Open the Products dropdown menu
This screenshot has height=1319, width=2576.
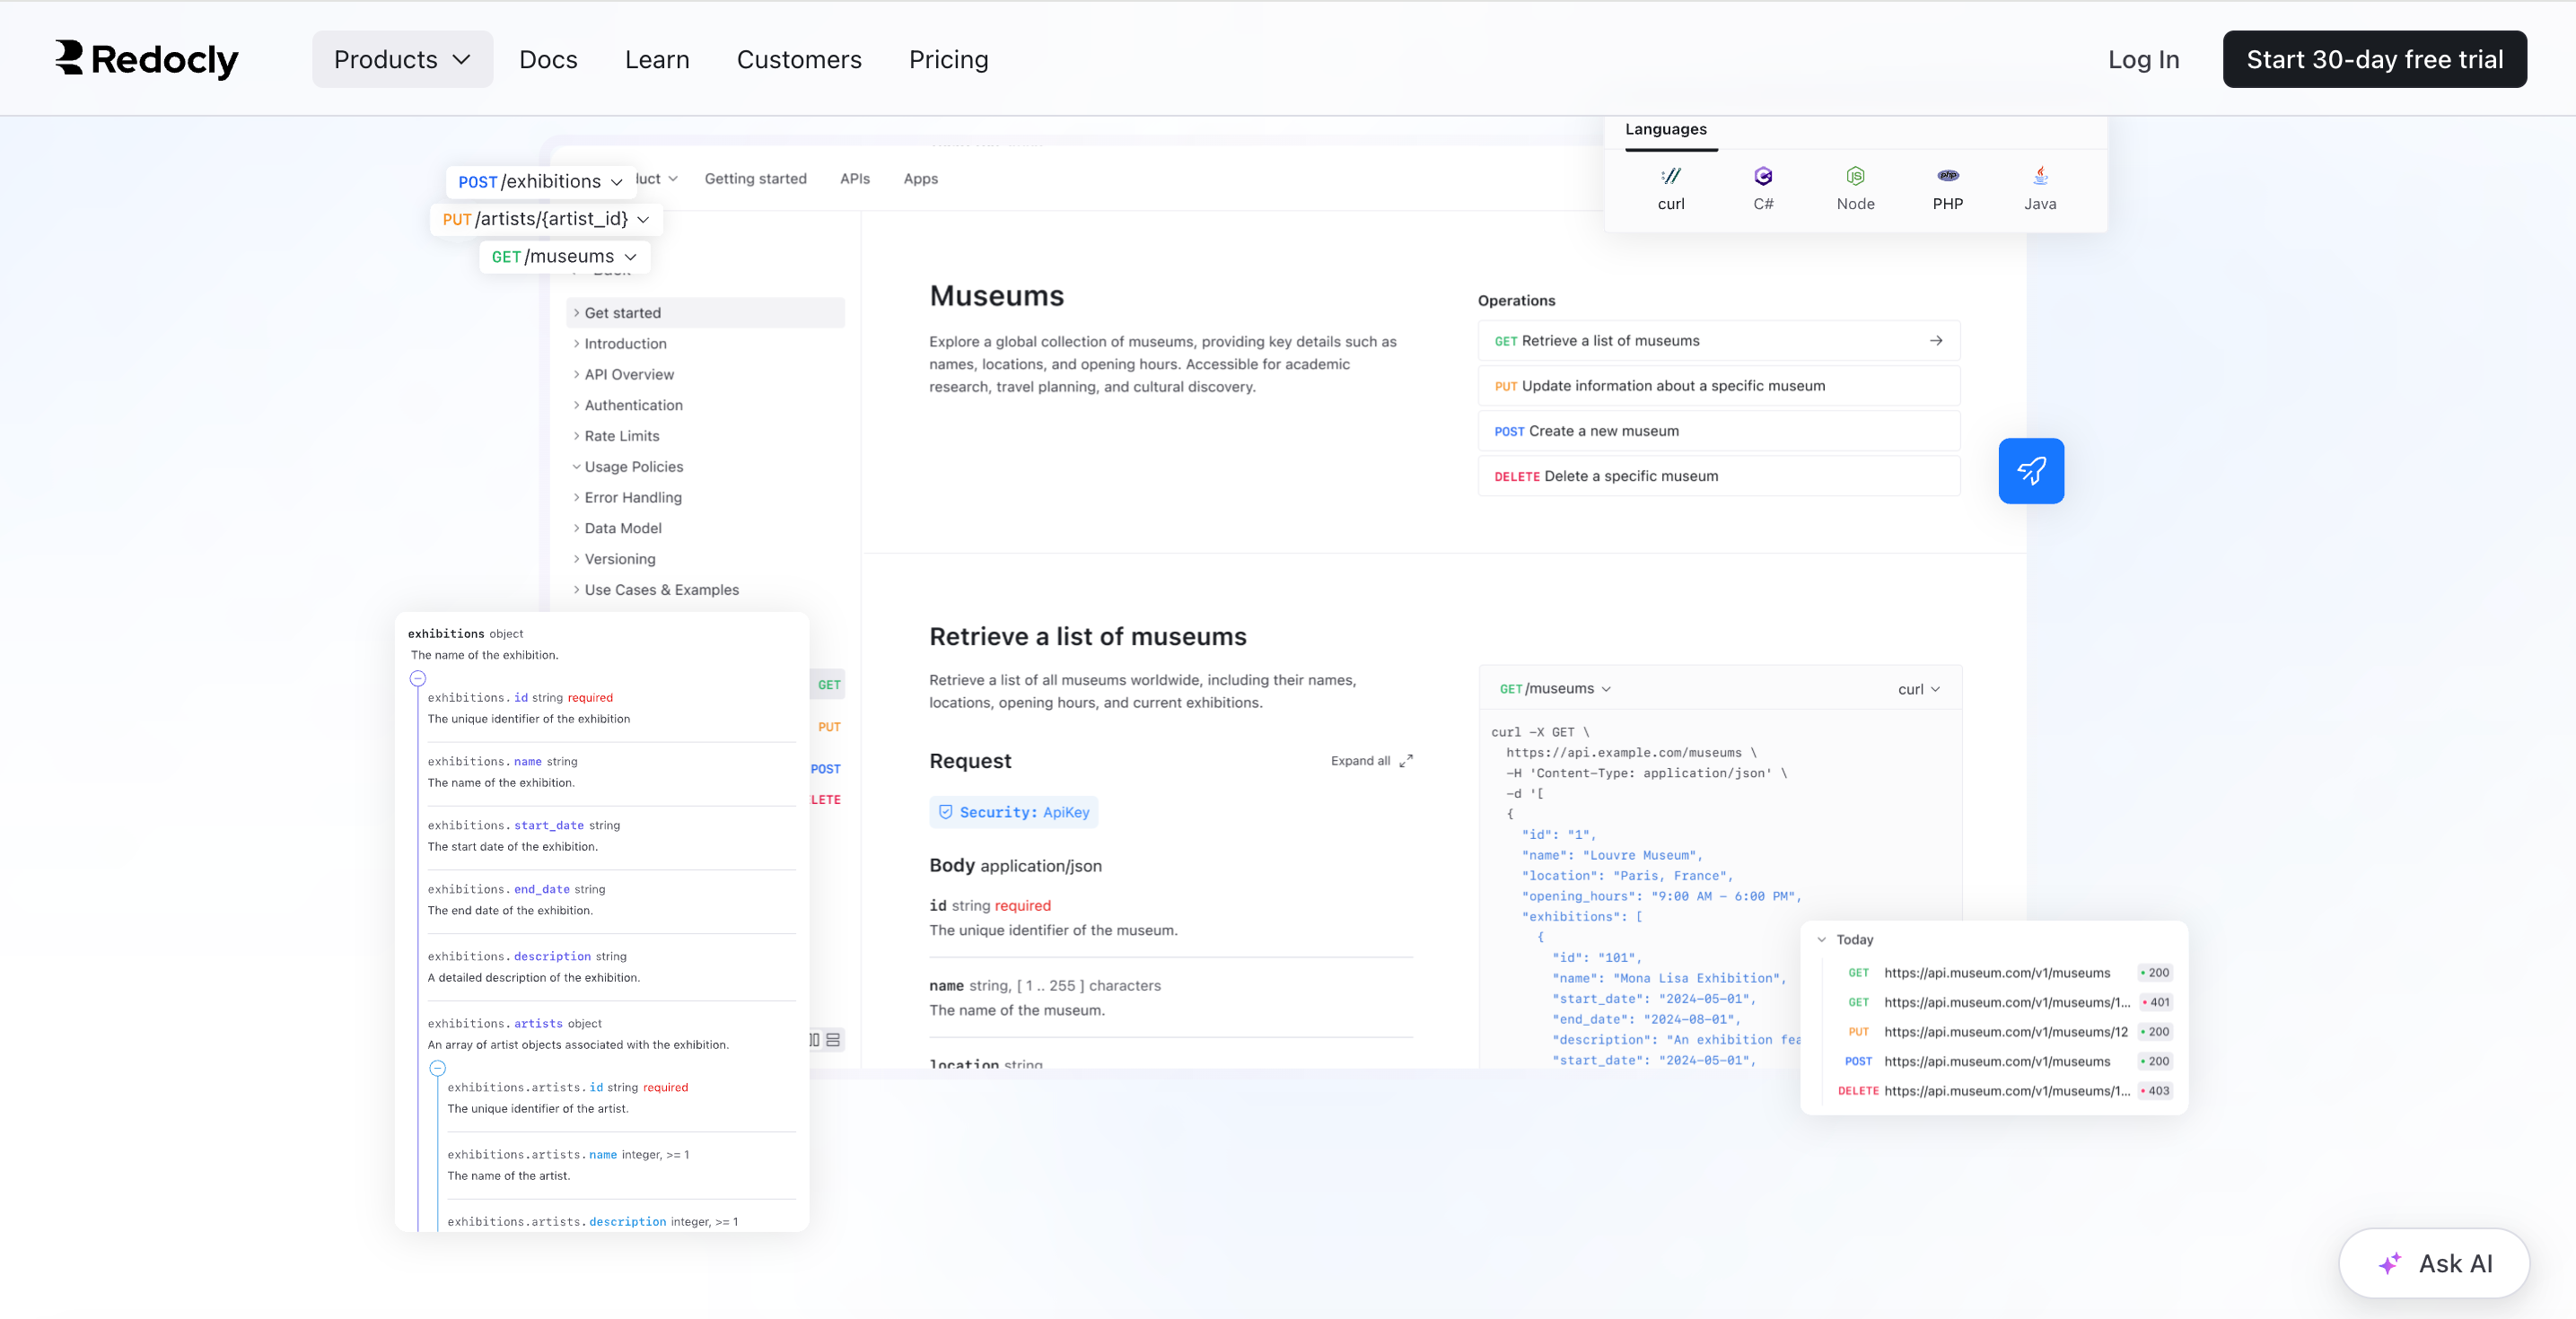tap(402, 59)
